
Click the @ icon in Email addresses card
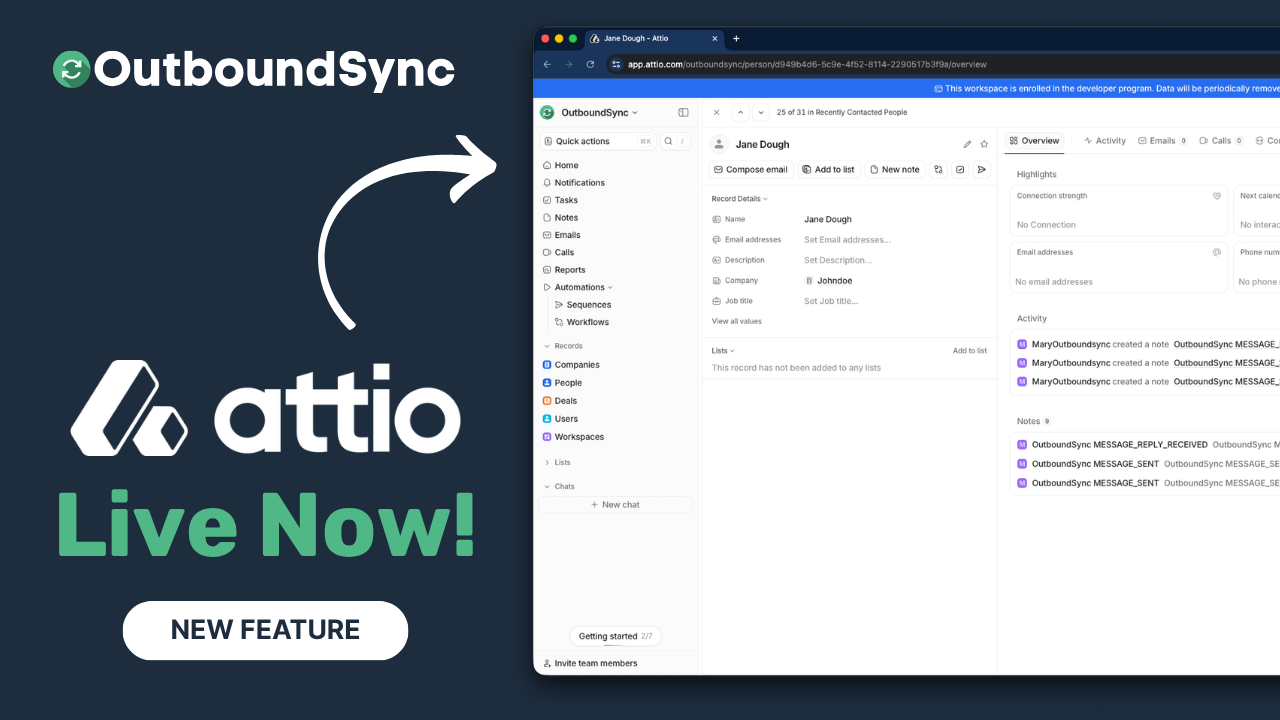[1217, 252]
